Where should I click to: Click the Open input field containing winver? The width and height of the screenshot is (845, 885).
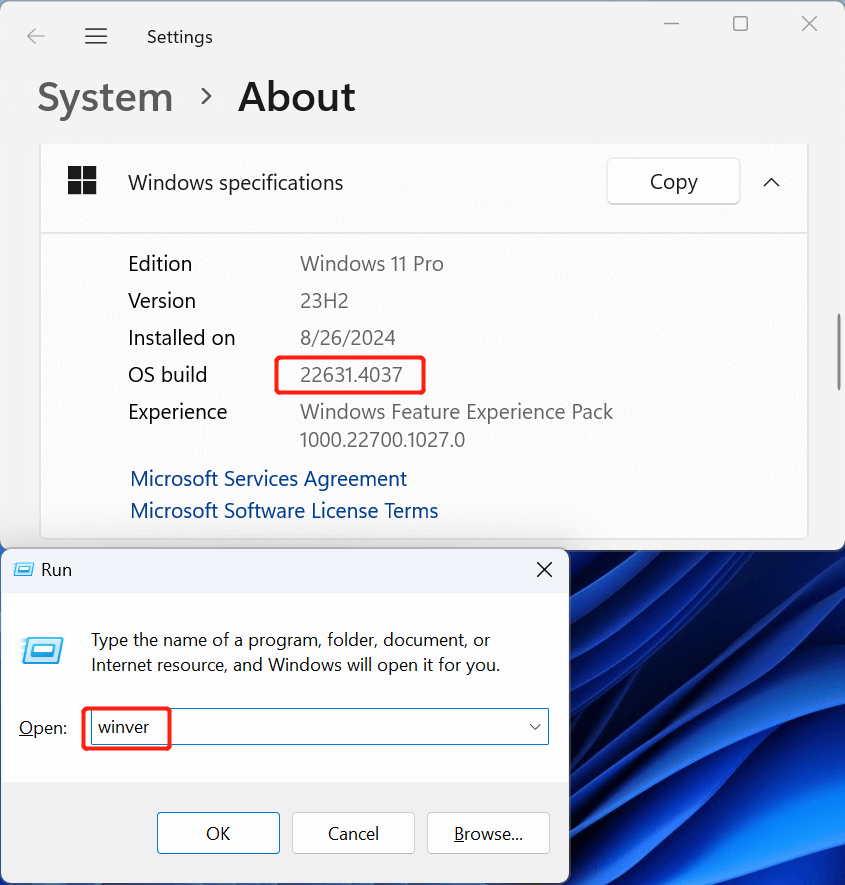[x=319, y=726]
